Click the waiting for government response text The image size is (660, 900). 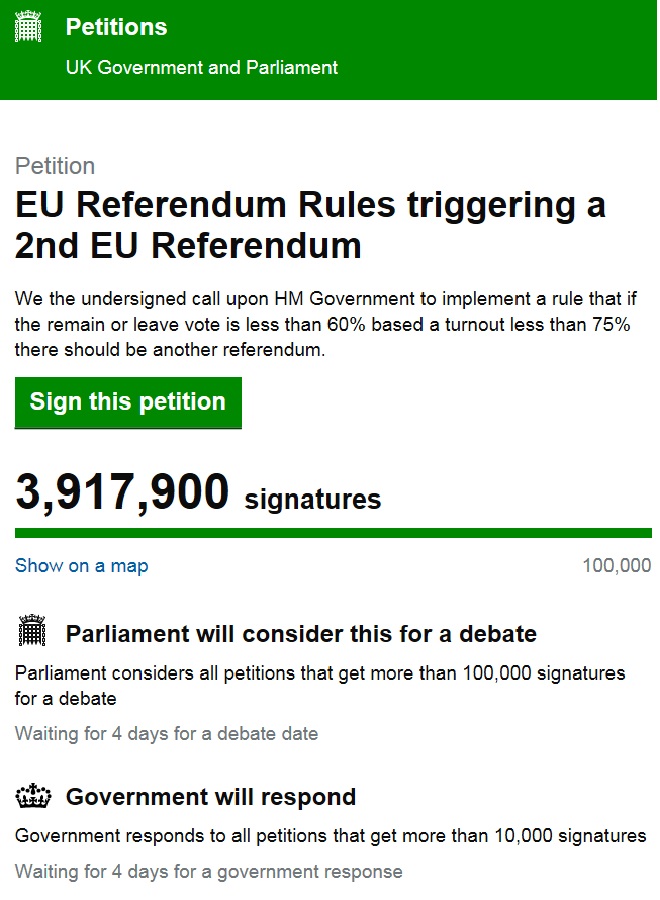(x=208, y=871)
